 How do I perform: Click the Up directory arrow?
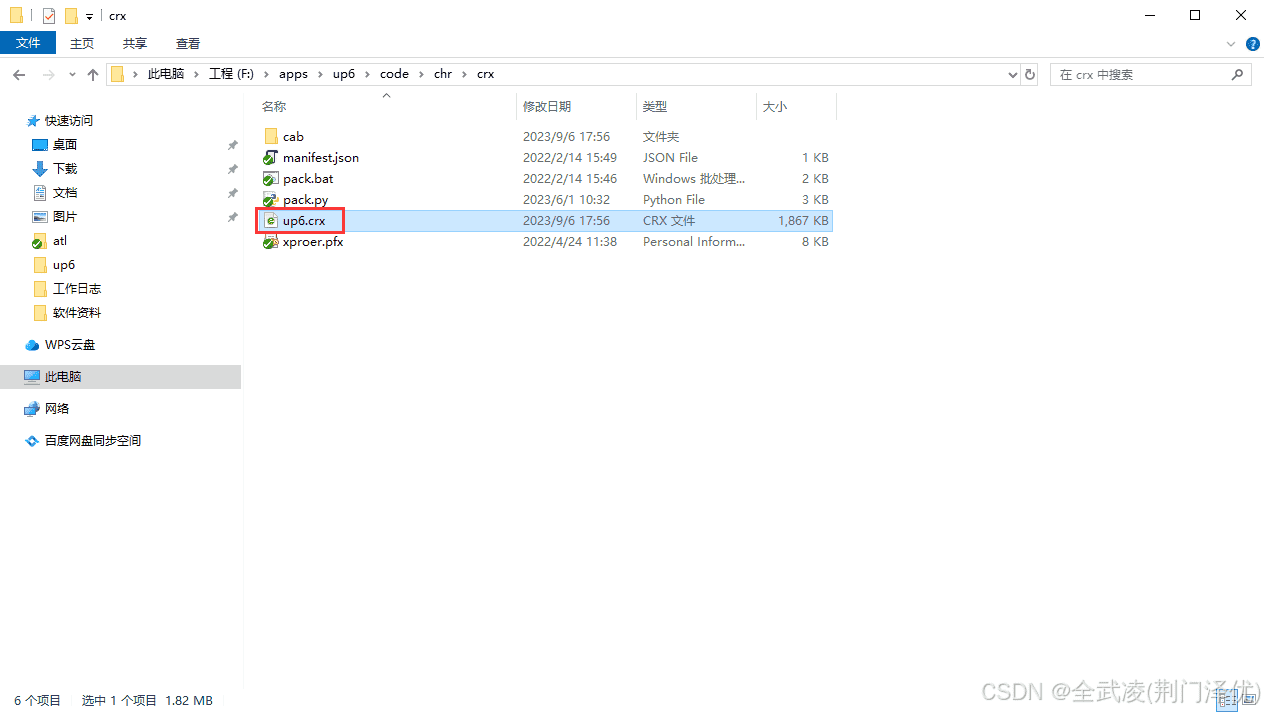(93, 75)
